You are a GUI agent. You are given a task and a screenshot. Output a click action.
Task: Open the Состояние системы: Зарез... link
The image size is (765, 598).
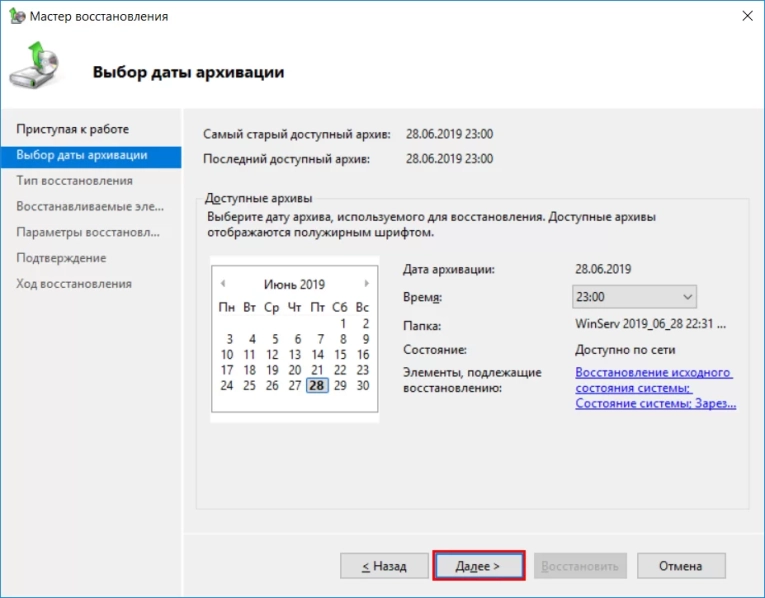point(655,403)
